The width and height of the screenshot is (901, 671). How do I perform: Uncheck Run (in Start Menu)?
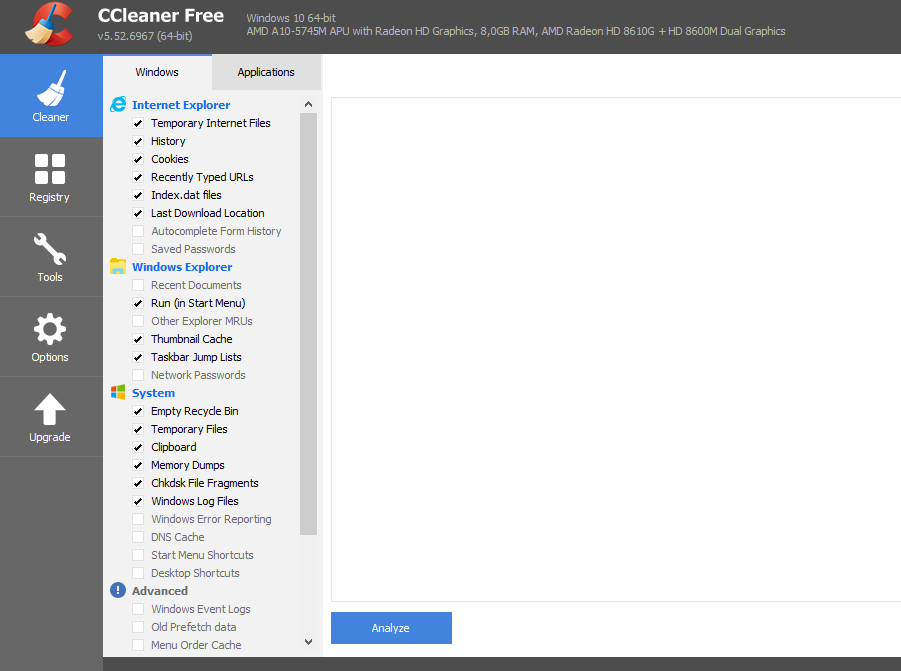(x=138, y=303)
